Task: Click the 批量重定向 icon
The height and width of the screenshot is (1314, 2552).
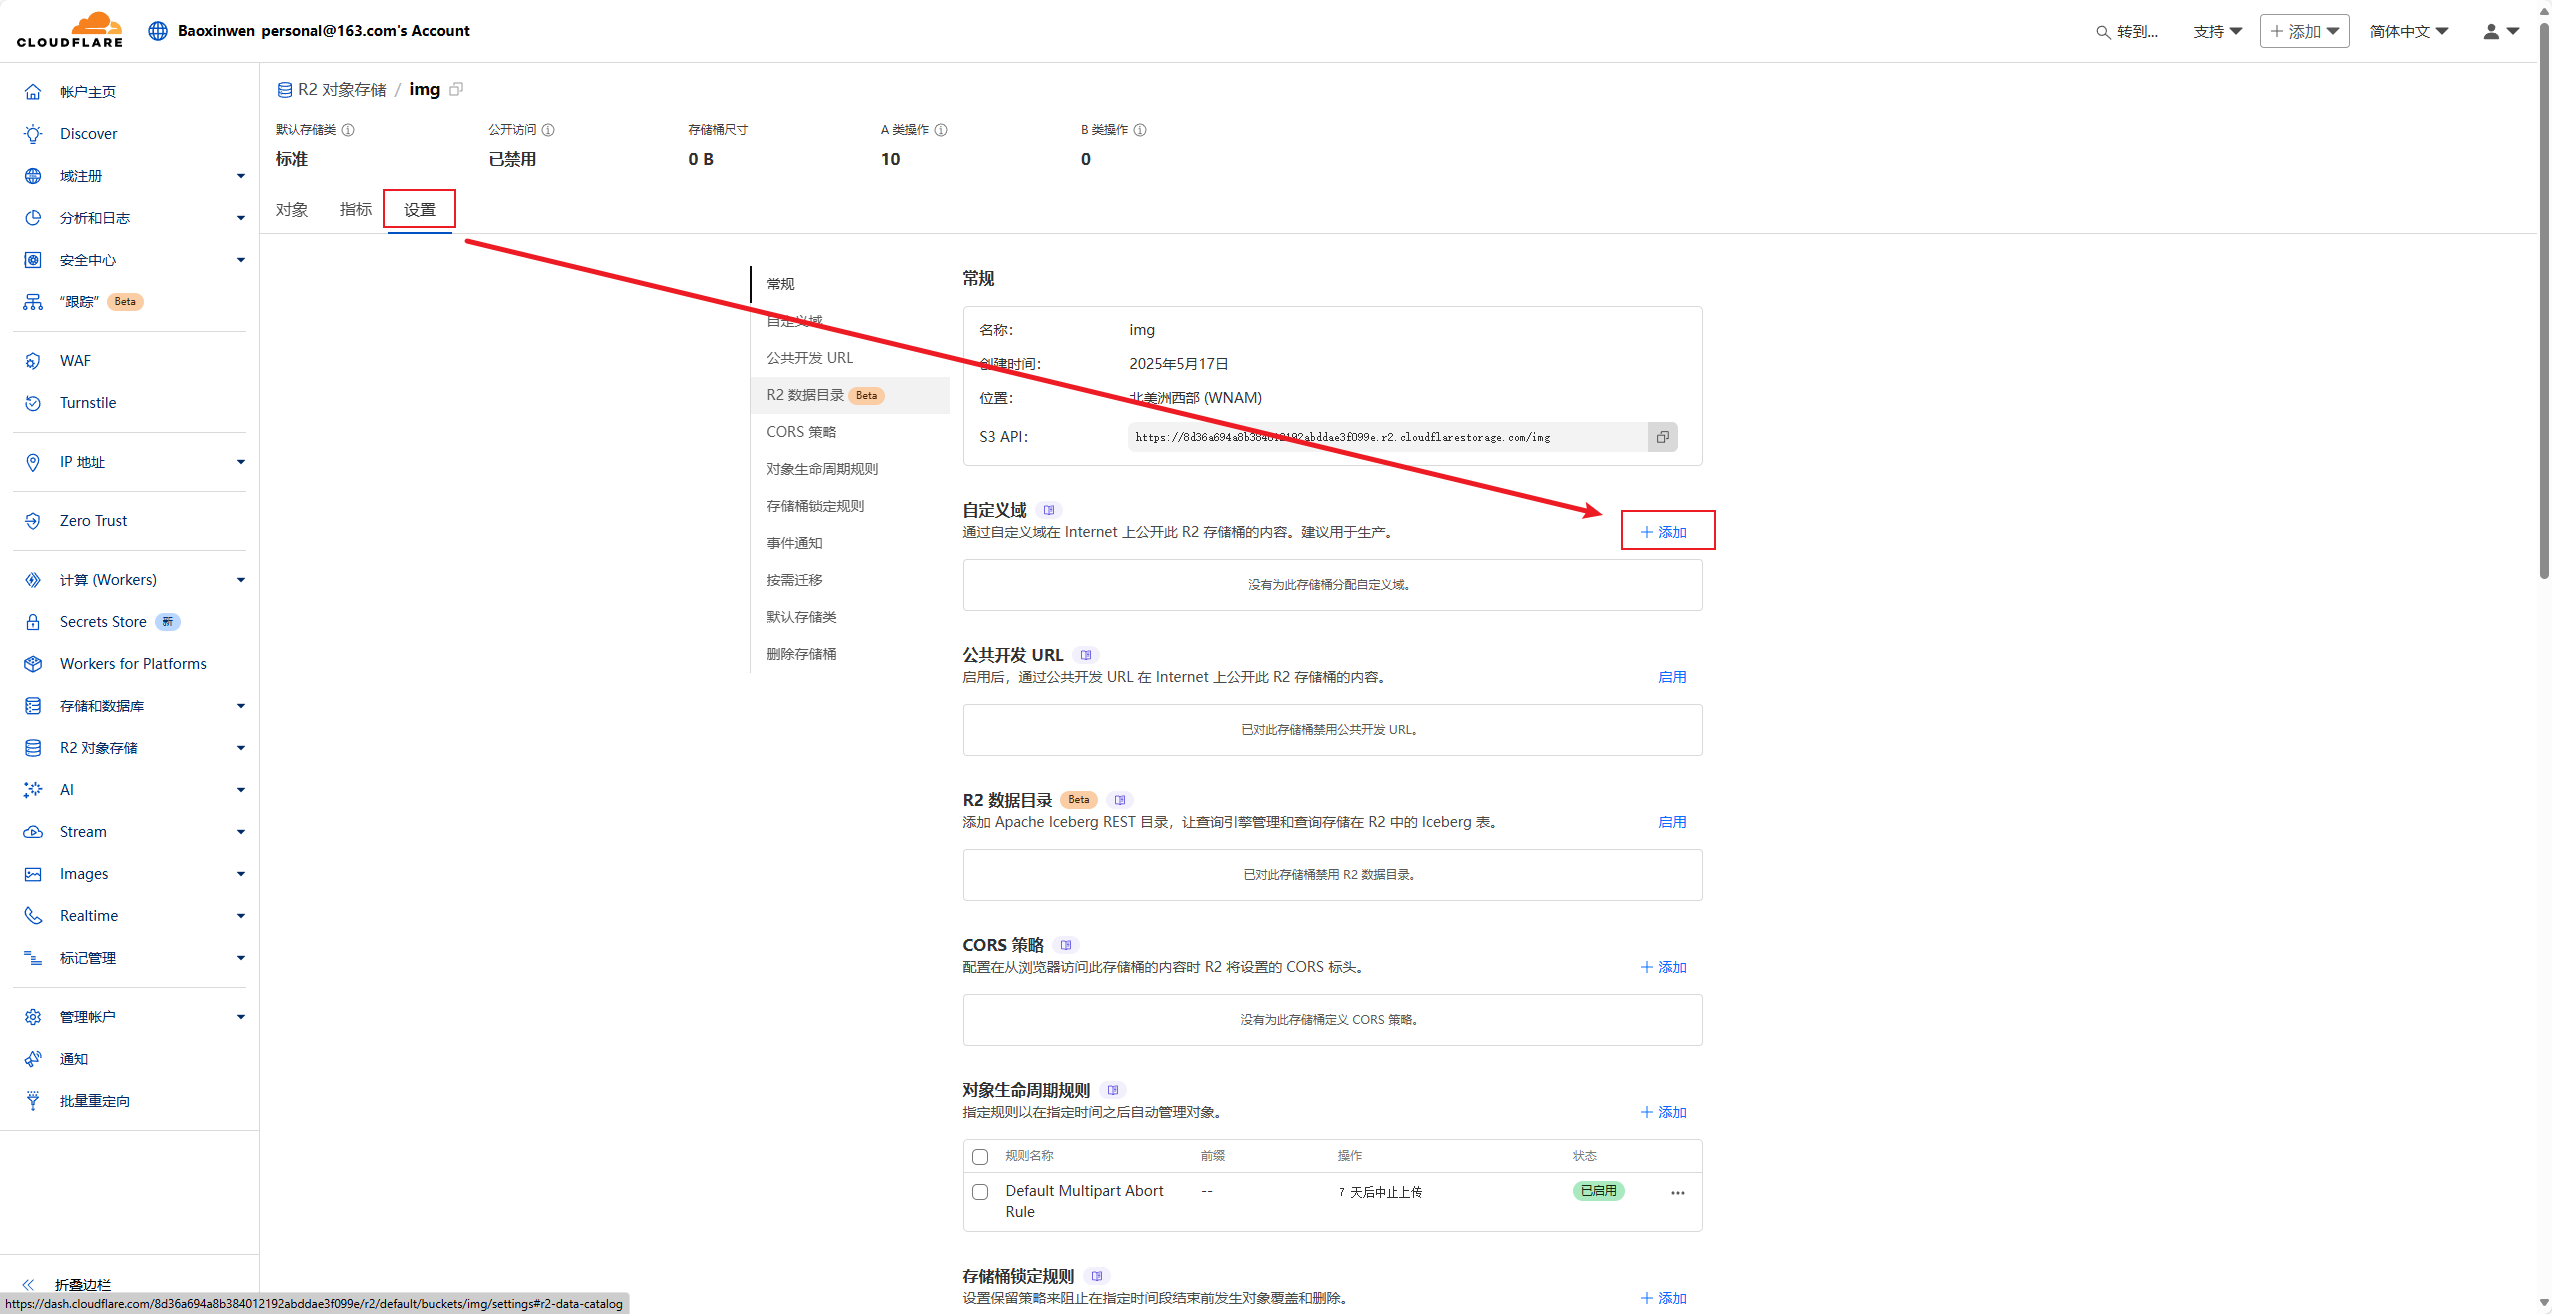Action: click(33, 1101)
